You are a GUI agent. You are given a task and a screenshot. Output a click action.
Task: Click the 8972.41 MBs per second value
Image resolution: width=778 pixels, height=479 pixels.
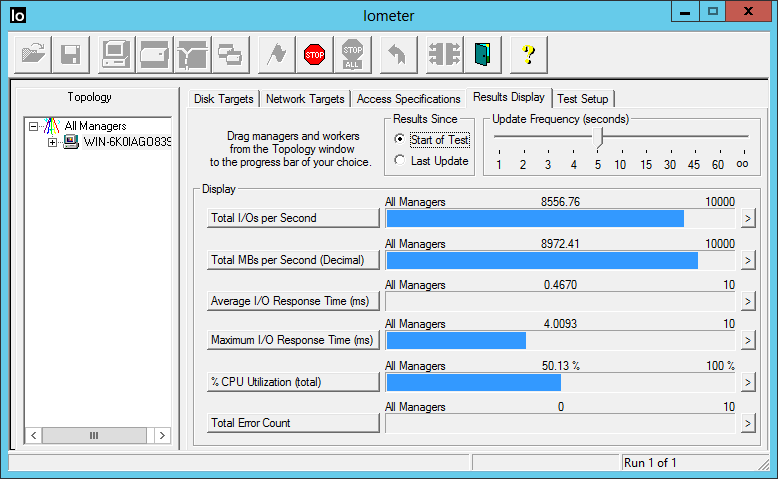point(560,244)
